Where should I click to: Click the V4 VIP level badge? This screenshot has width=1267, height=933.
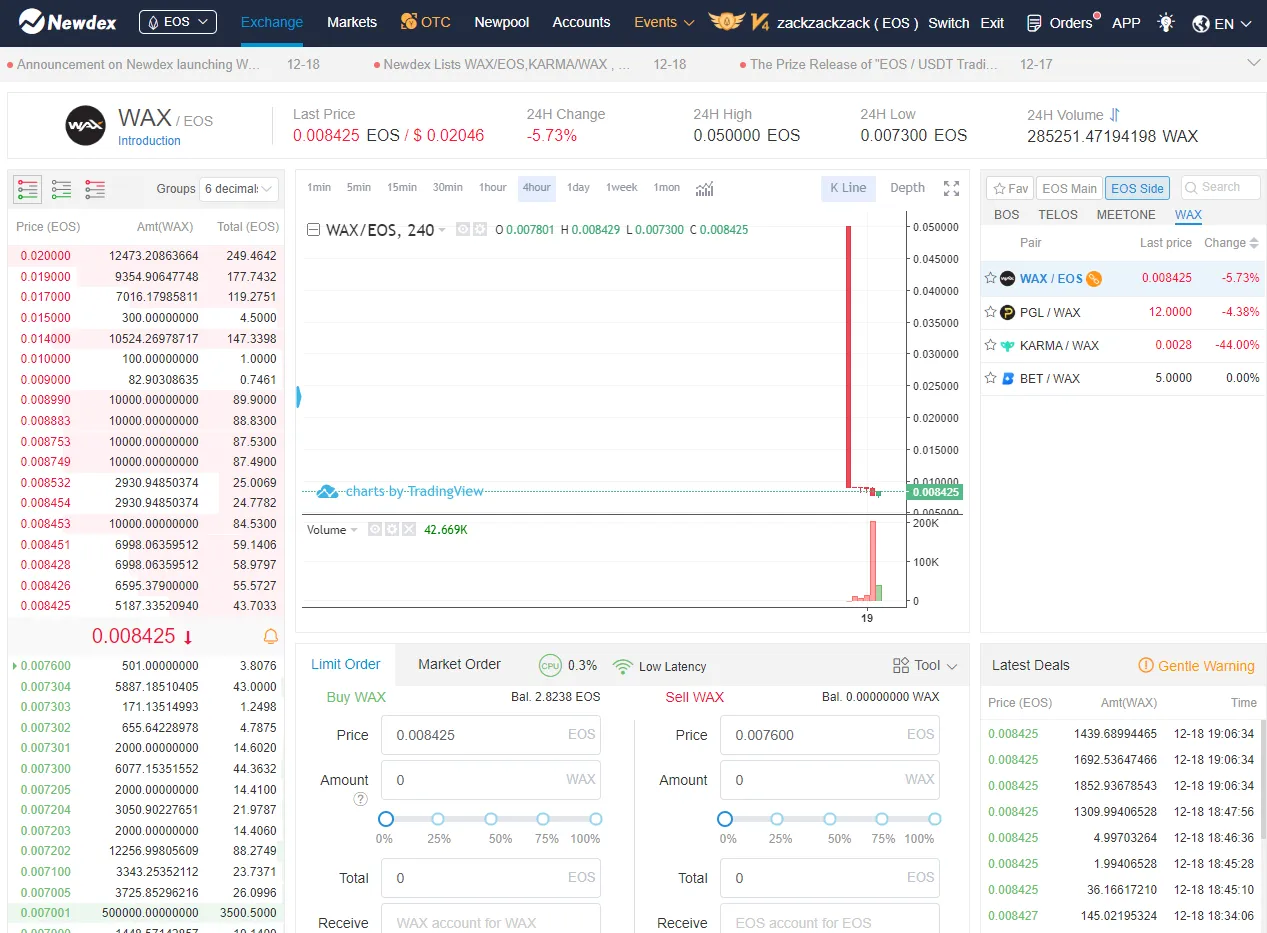[760, 22]
